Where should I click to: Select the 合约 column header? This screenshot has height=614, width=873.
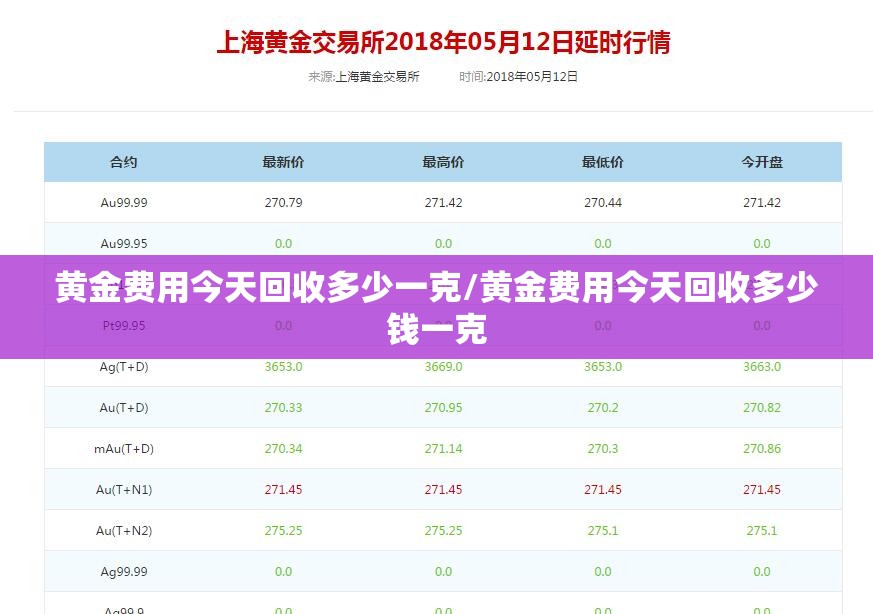coord(124,162)
